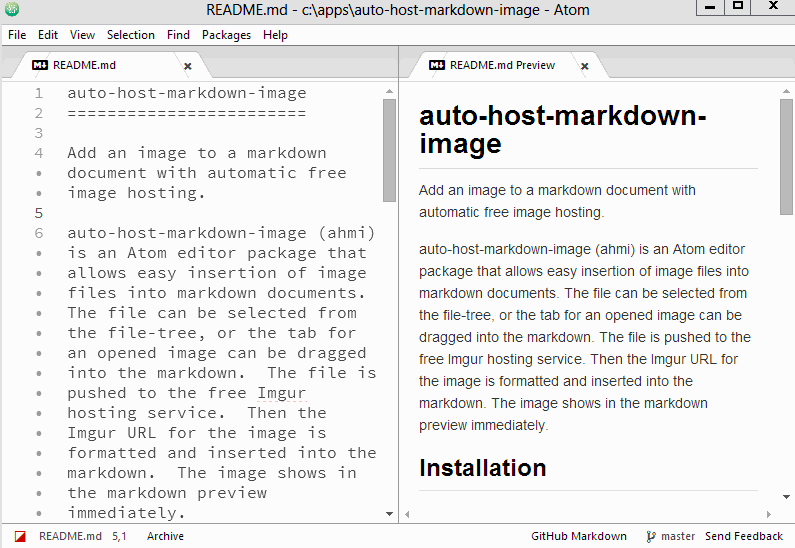Click editor scrollbar down arrow
The image size is (795, 548).
(389, 514)
